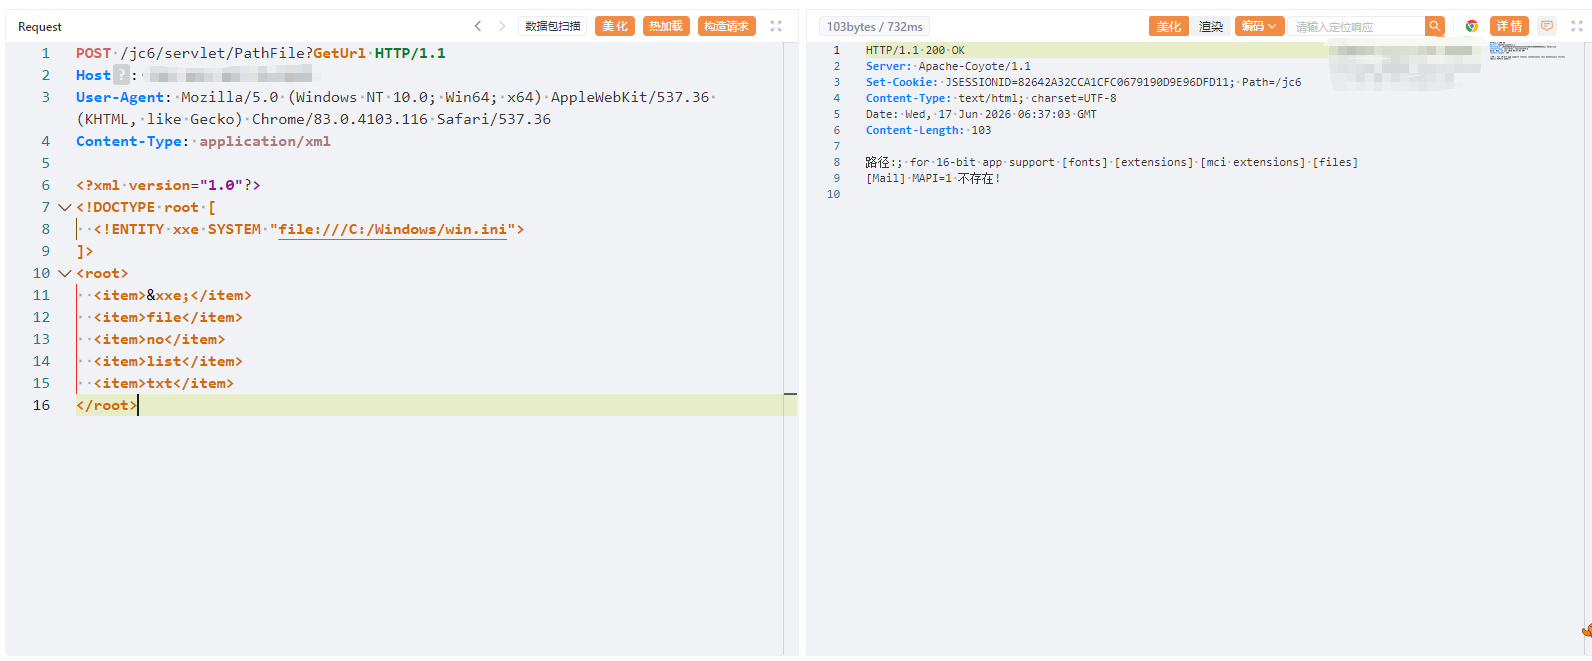This screenshot has height=661, width=1592.
Task: Click the response minimap thumbnail
Action: tap(1527, 50)
